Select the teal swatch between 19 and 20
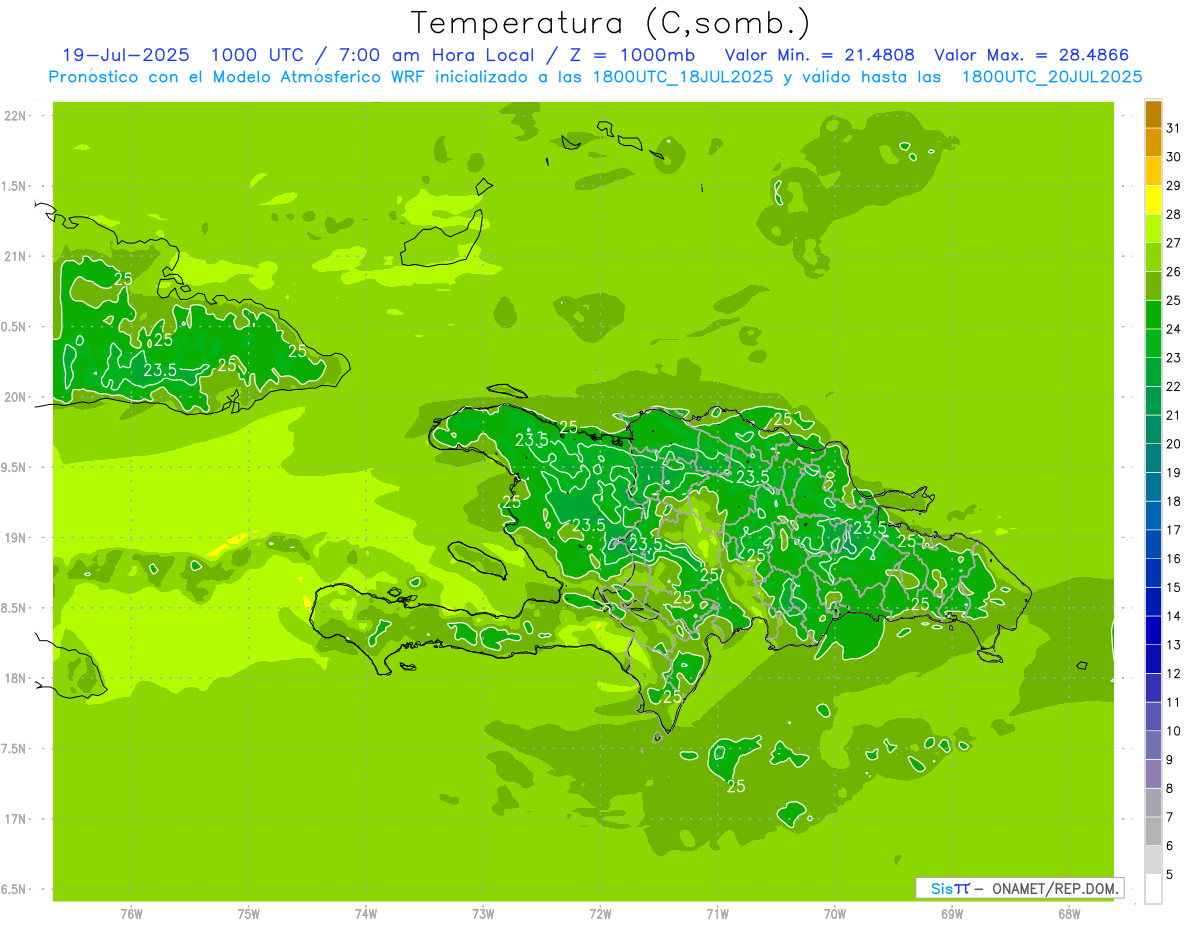Screen dimensions: 1200x927 (x=1153, y=458)
